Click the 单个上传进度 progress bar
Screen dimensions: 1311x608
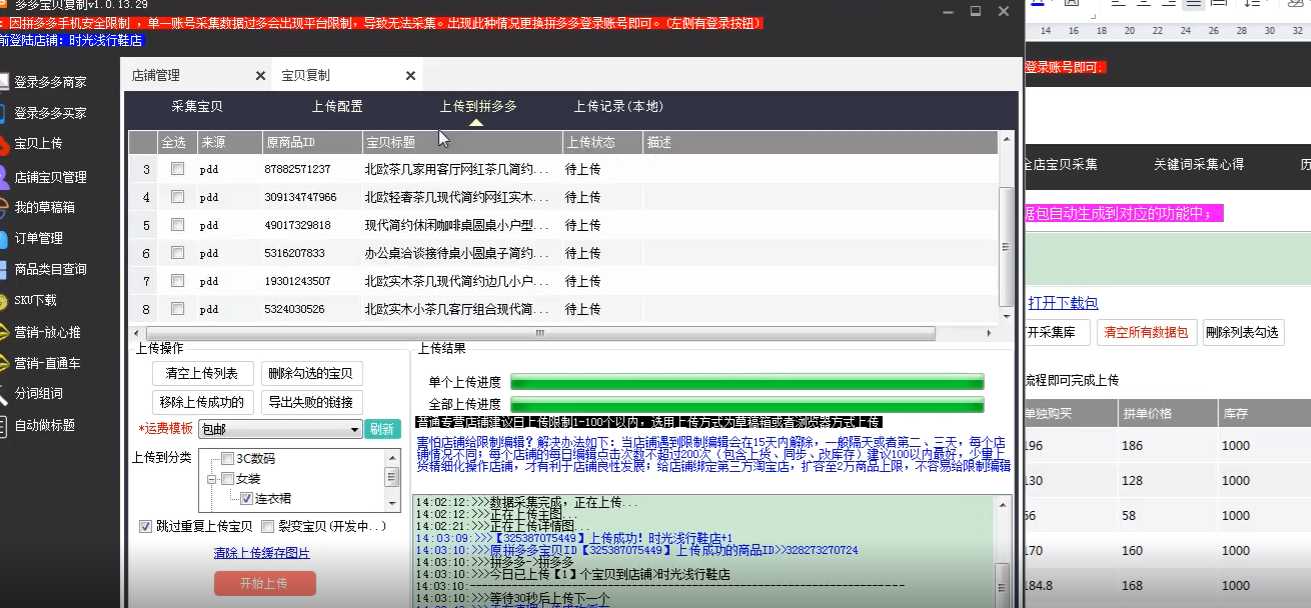[747, 382]
